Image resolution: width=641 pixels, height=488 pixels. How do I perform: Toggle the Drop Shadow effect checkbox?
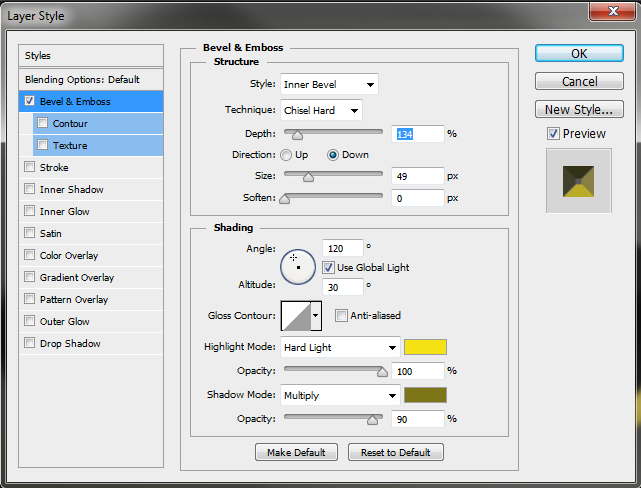(x=29, y=344)
